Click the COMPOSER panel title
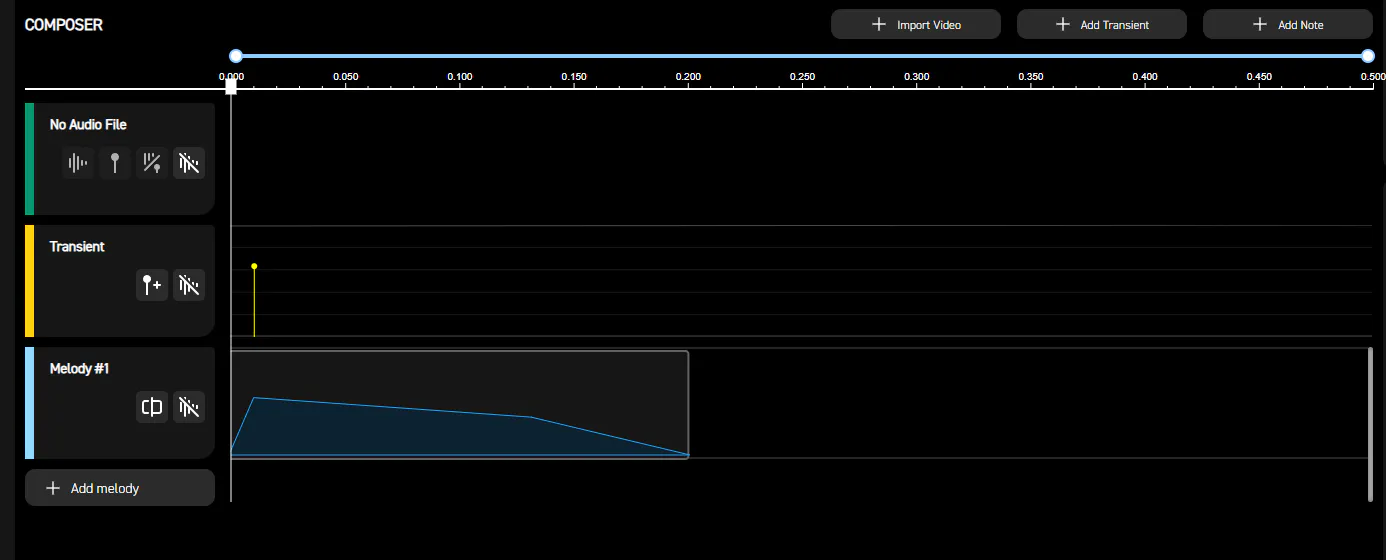The width and height of the screenshot is (1386, 560). (64, 24)
